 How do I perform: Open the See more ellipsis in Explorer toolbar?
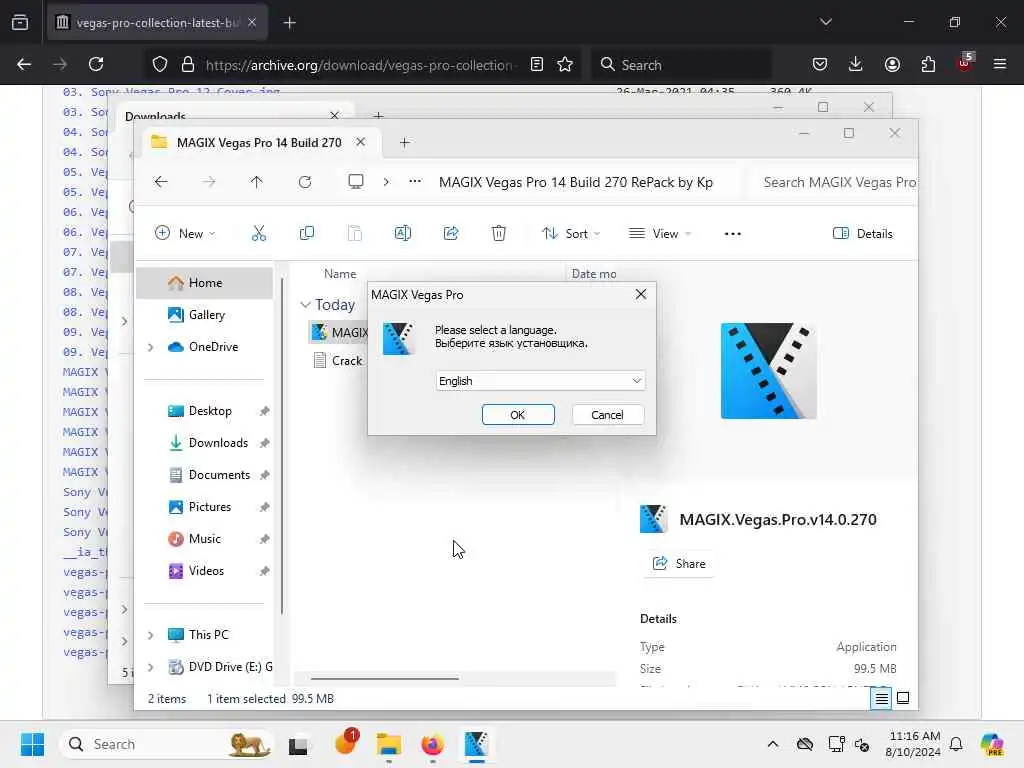pyautogui.click(x=733, y=234)
